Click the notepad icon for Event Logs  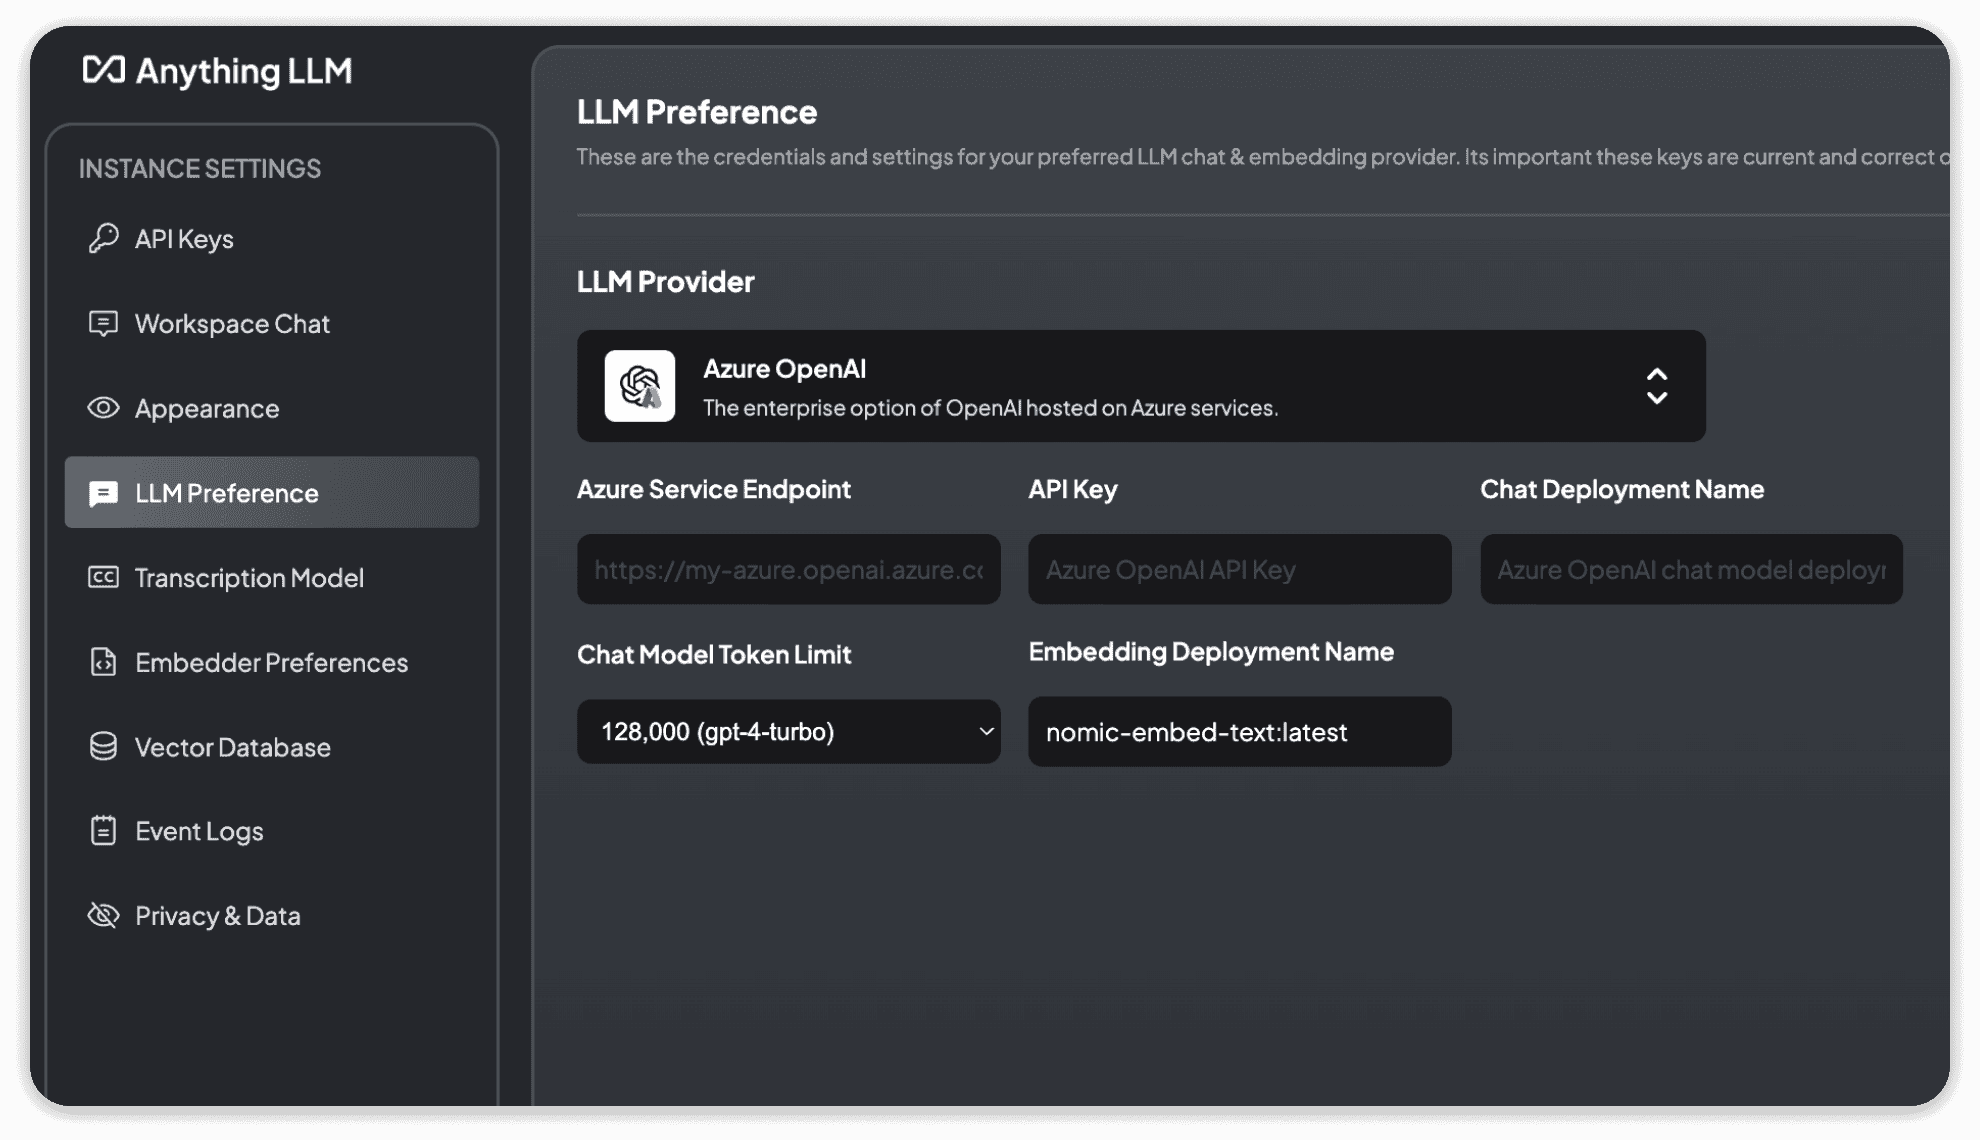click(x=103, y=831)
